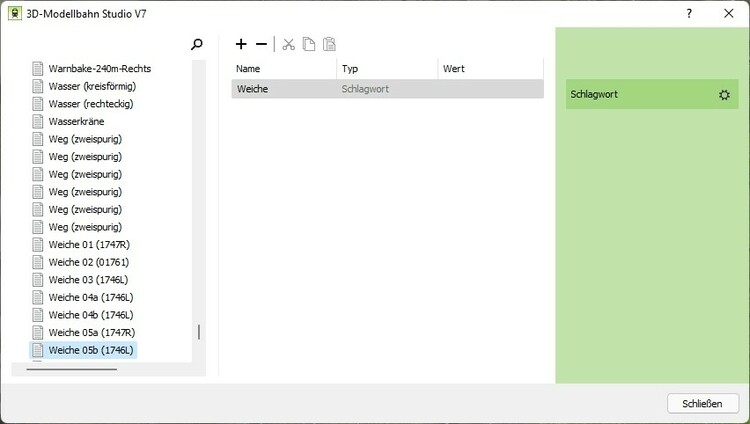Click document icon of Weiche 05b (1746L)
Image resolution: width=750 pixels, height=424 pixels.
click(38, 350)
